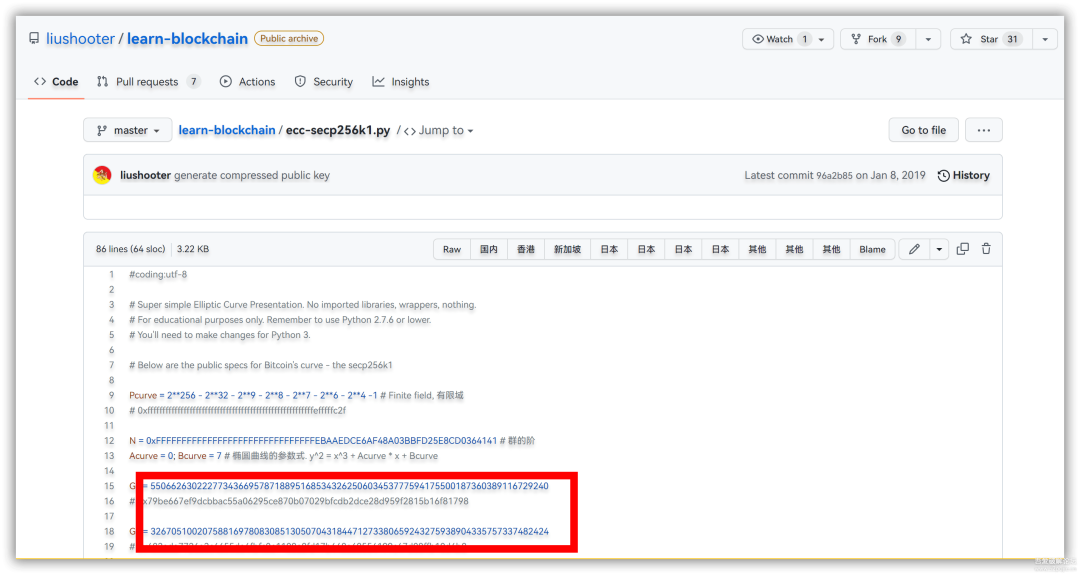Click the 新加坡 mirror button

[x=568, y=249]
